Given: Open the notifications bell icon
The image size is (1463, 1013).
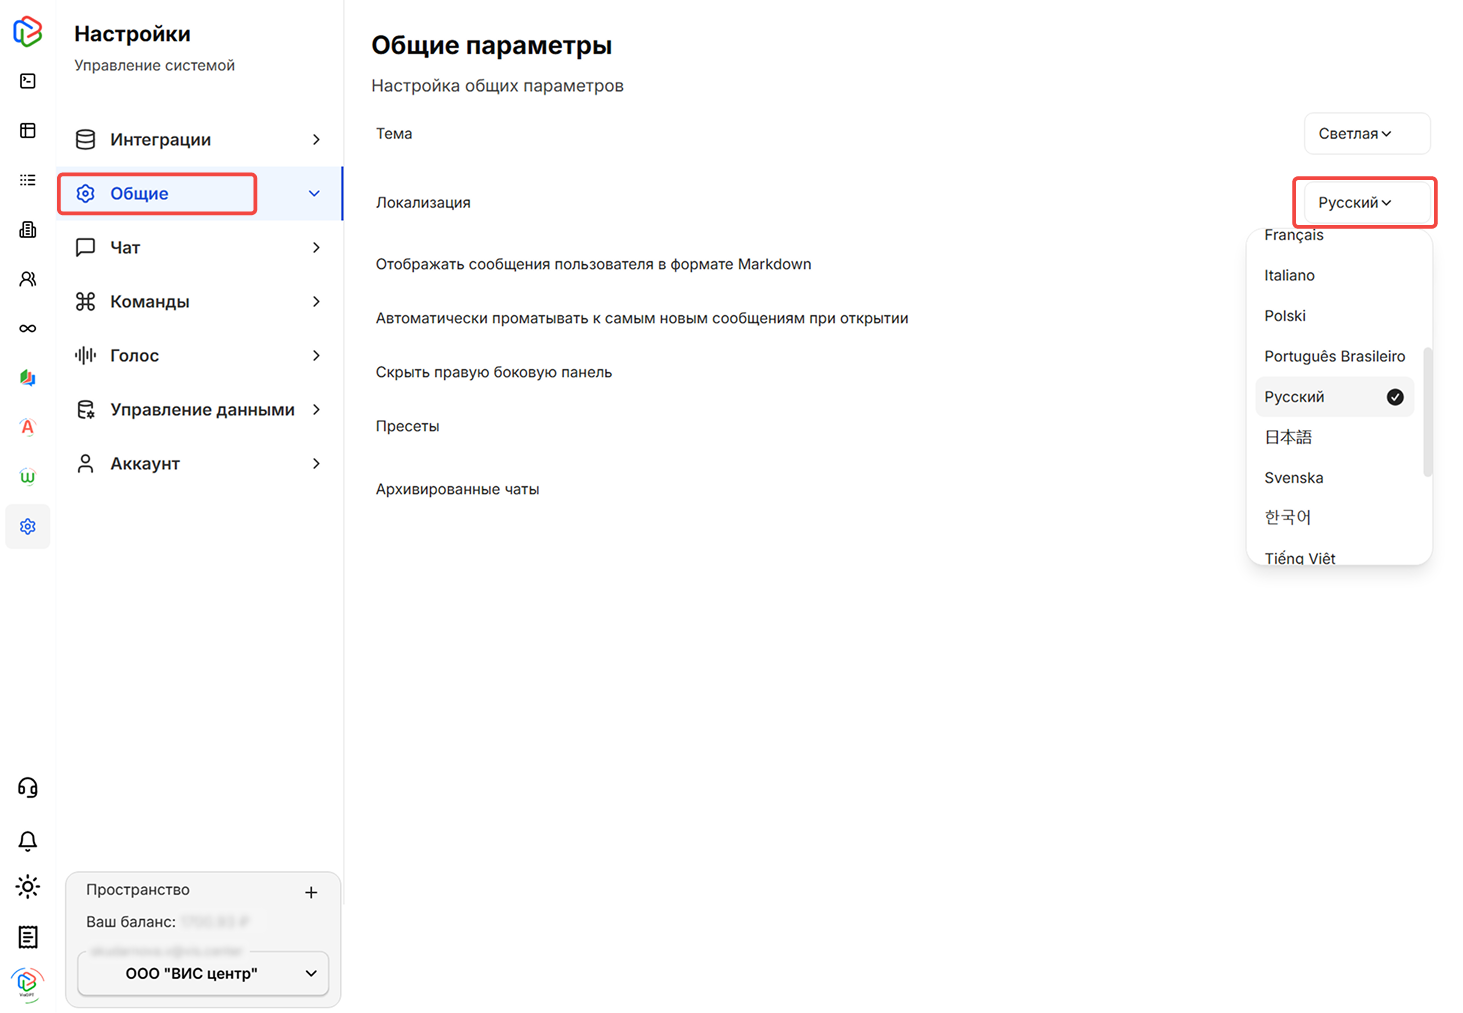Looking at the screenshot, I should 27,841.
